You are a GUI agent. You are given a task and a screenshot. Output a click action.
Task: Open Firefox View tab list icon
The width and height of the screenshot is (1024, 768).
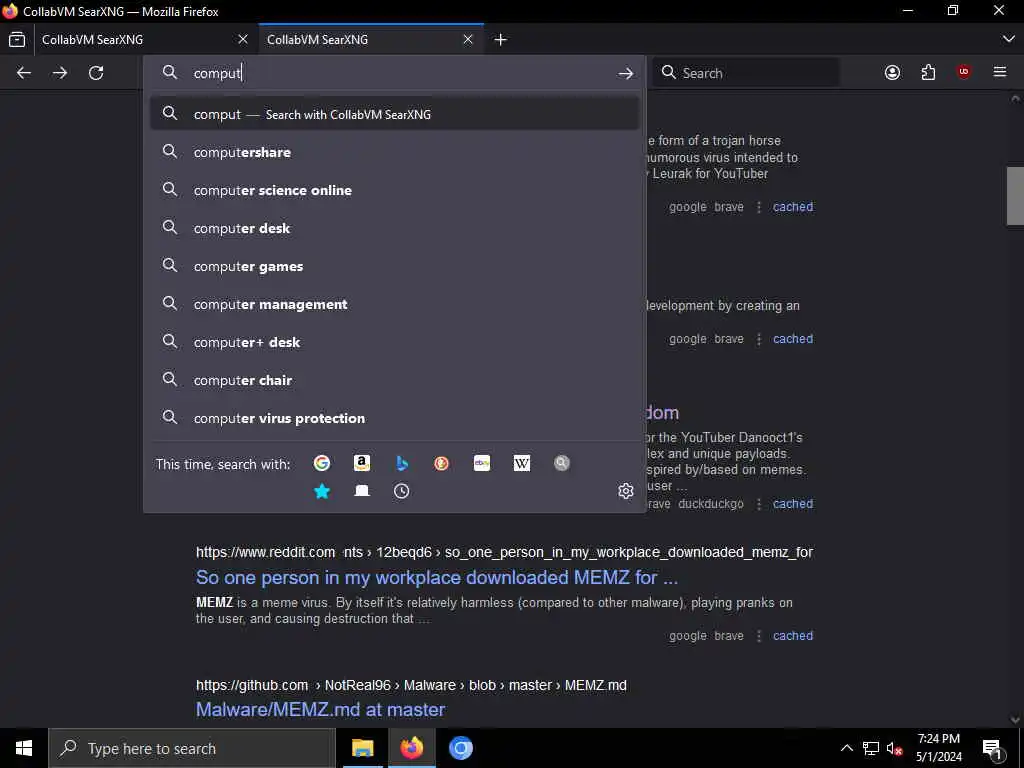[17, 40]
